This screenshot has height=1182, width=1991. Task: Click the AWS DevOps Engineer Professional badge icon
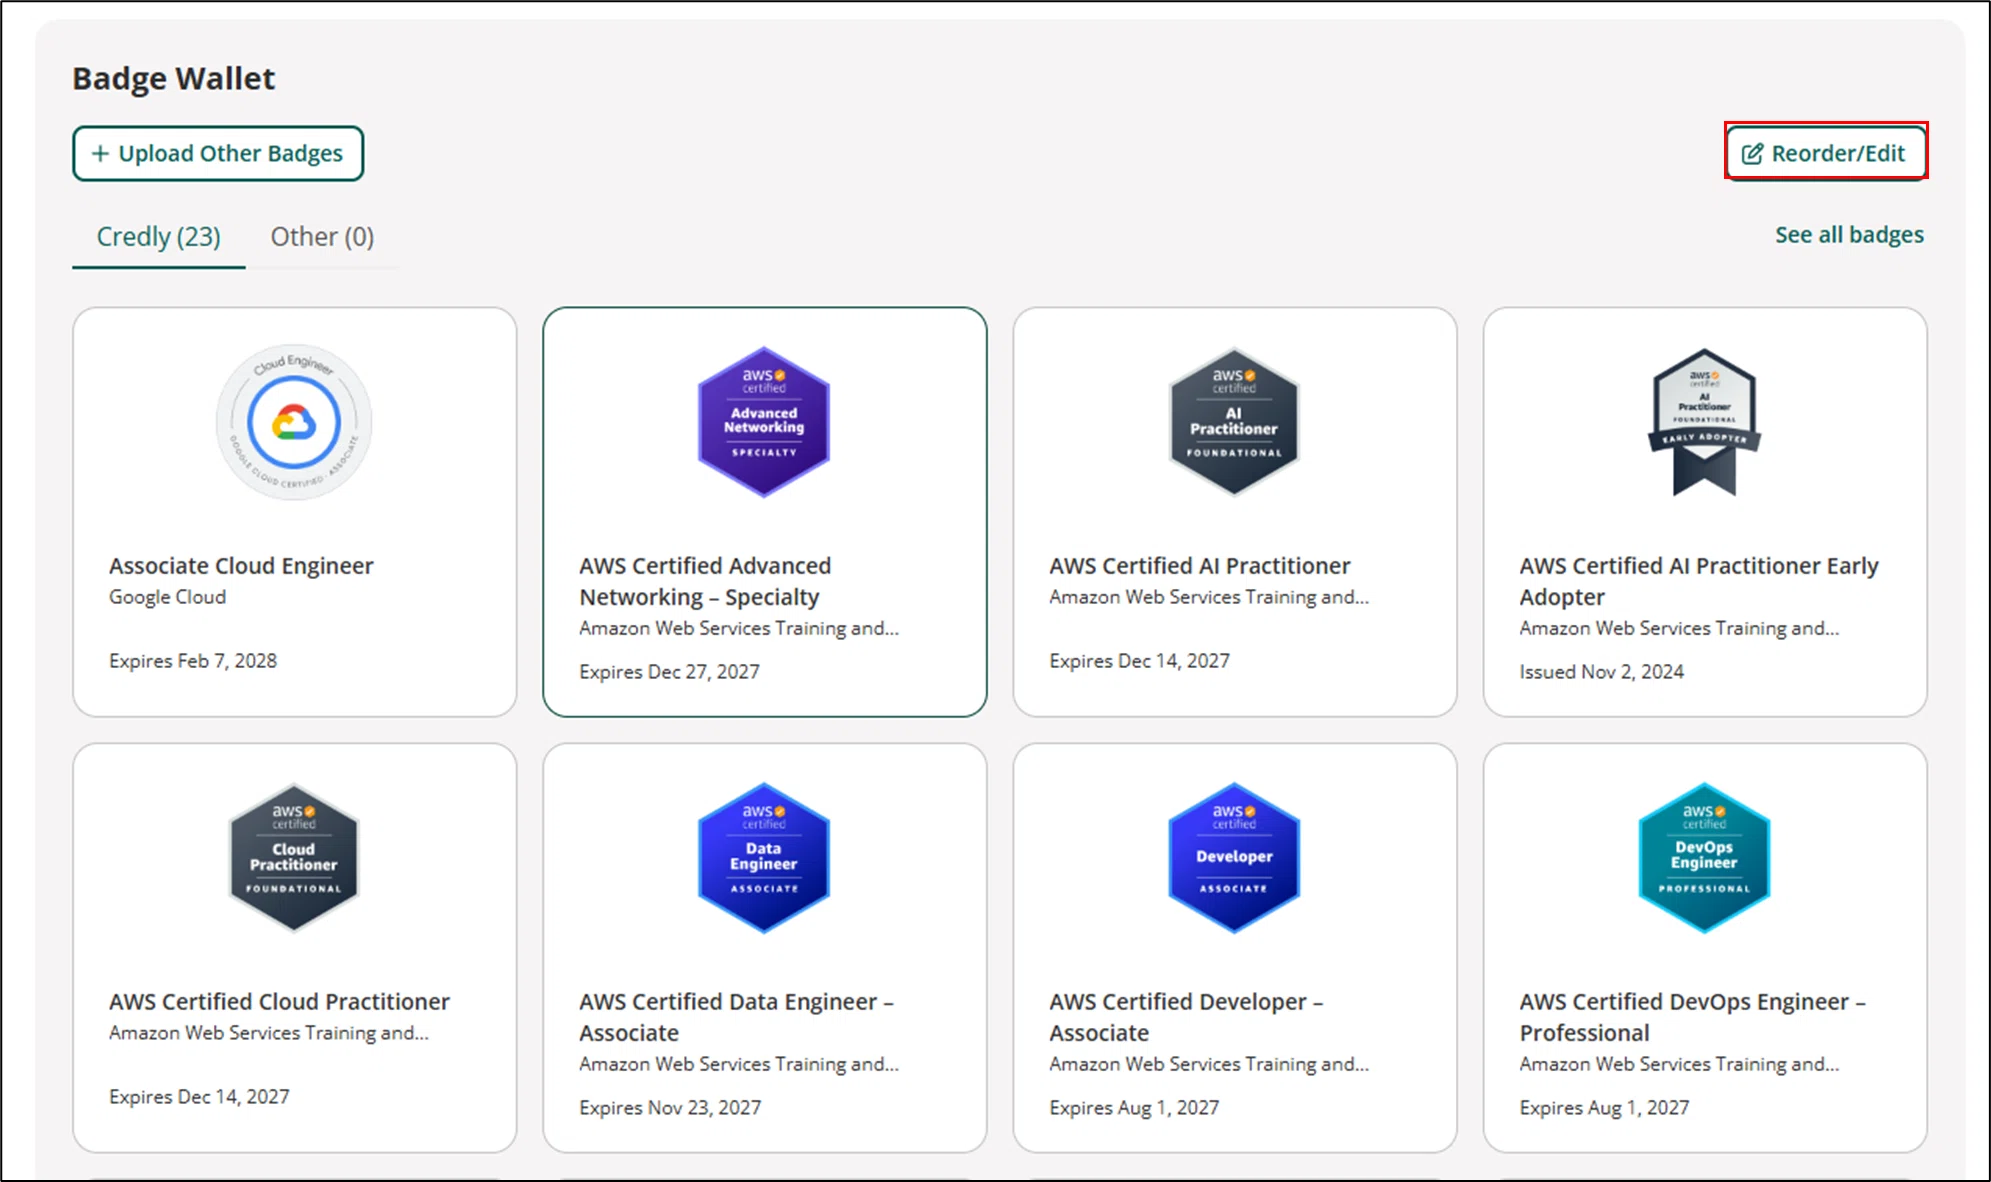coord(1704,858)
